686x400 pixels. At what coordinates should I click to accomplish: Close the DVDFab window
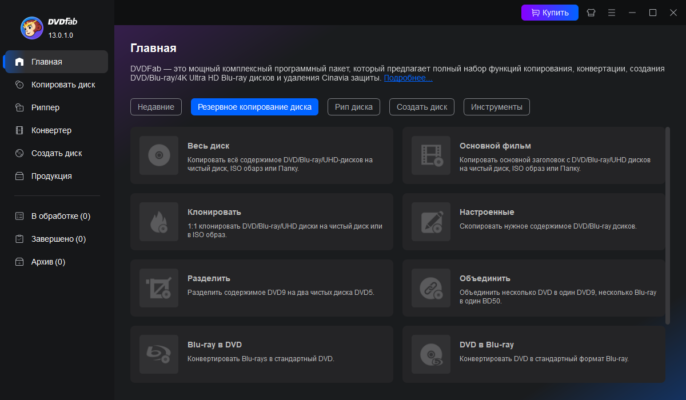(673, 13)
